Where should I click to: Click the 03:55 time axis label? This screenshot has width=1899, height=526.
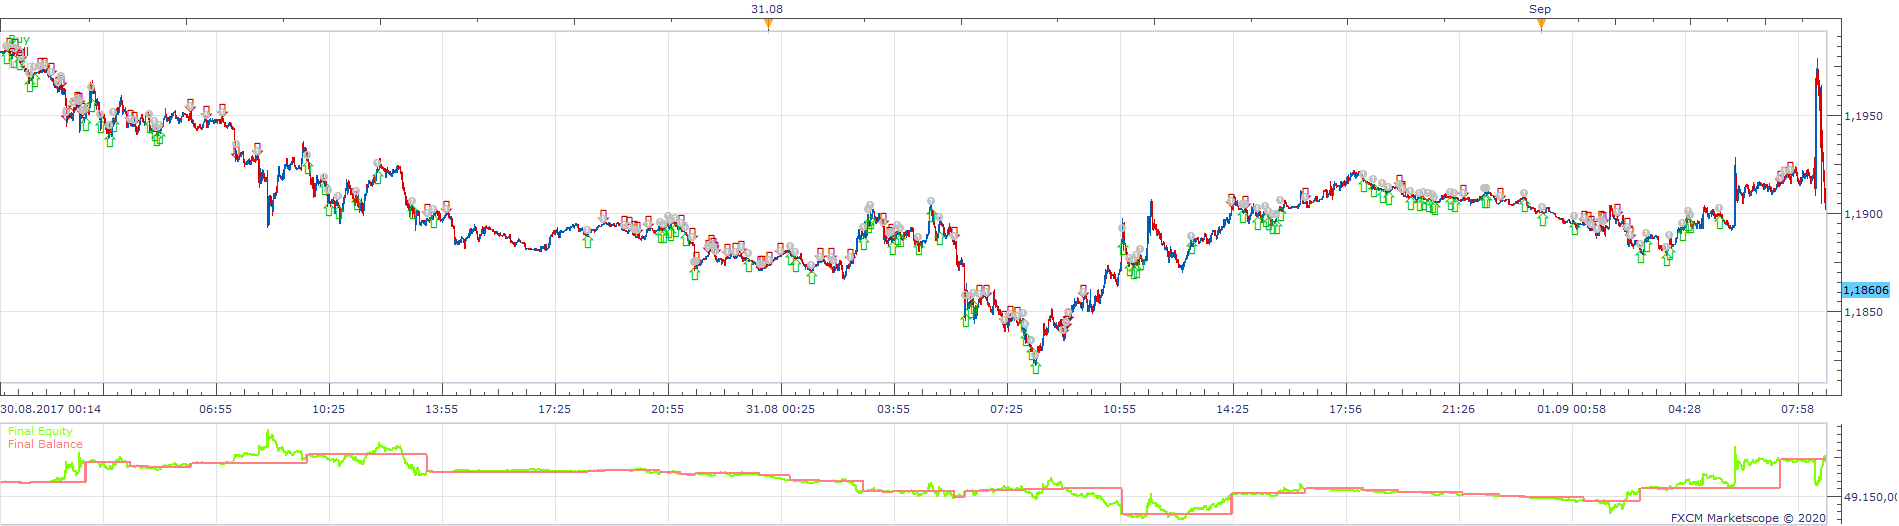coord(893,409)
